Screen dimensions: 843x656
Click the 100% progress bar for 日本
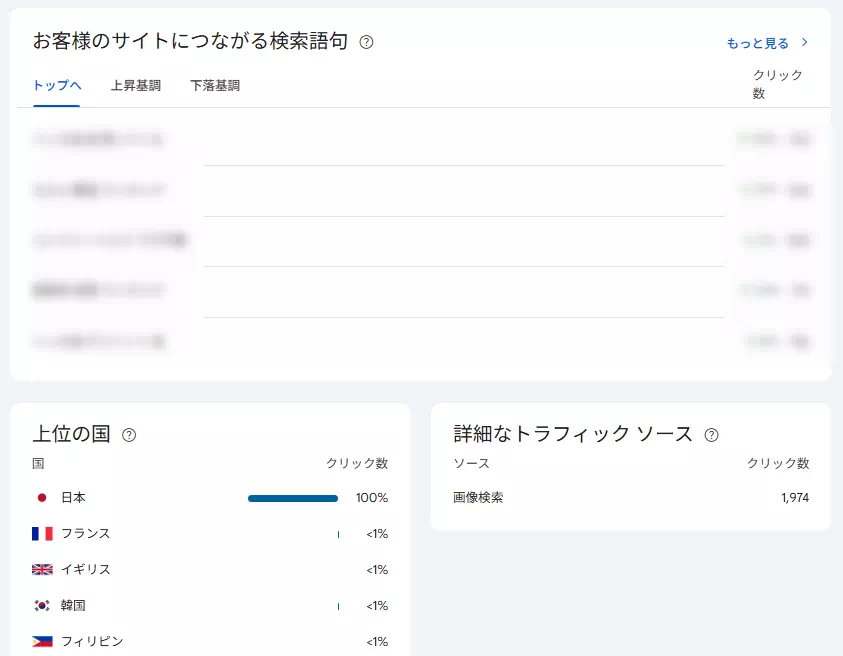coord(293,498)
